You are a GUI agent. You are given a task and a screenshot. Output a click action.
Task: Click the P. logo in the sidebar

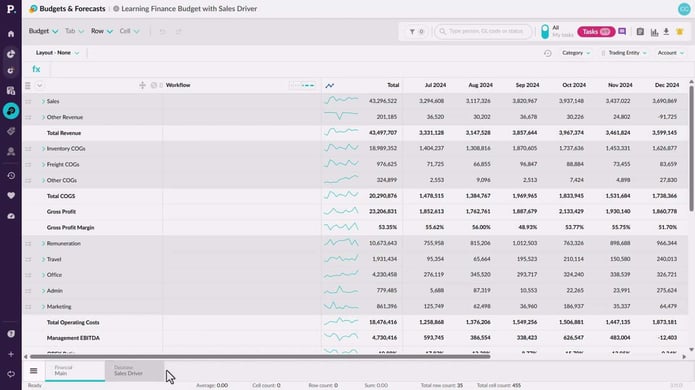pos(11,9)
